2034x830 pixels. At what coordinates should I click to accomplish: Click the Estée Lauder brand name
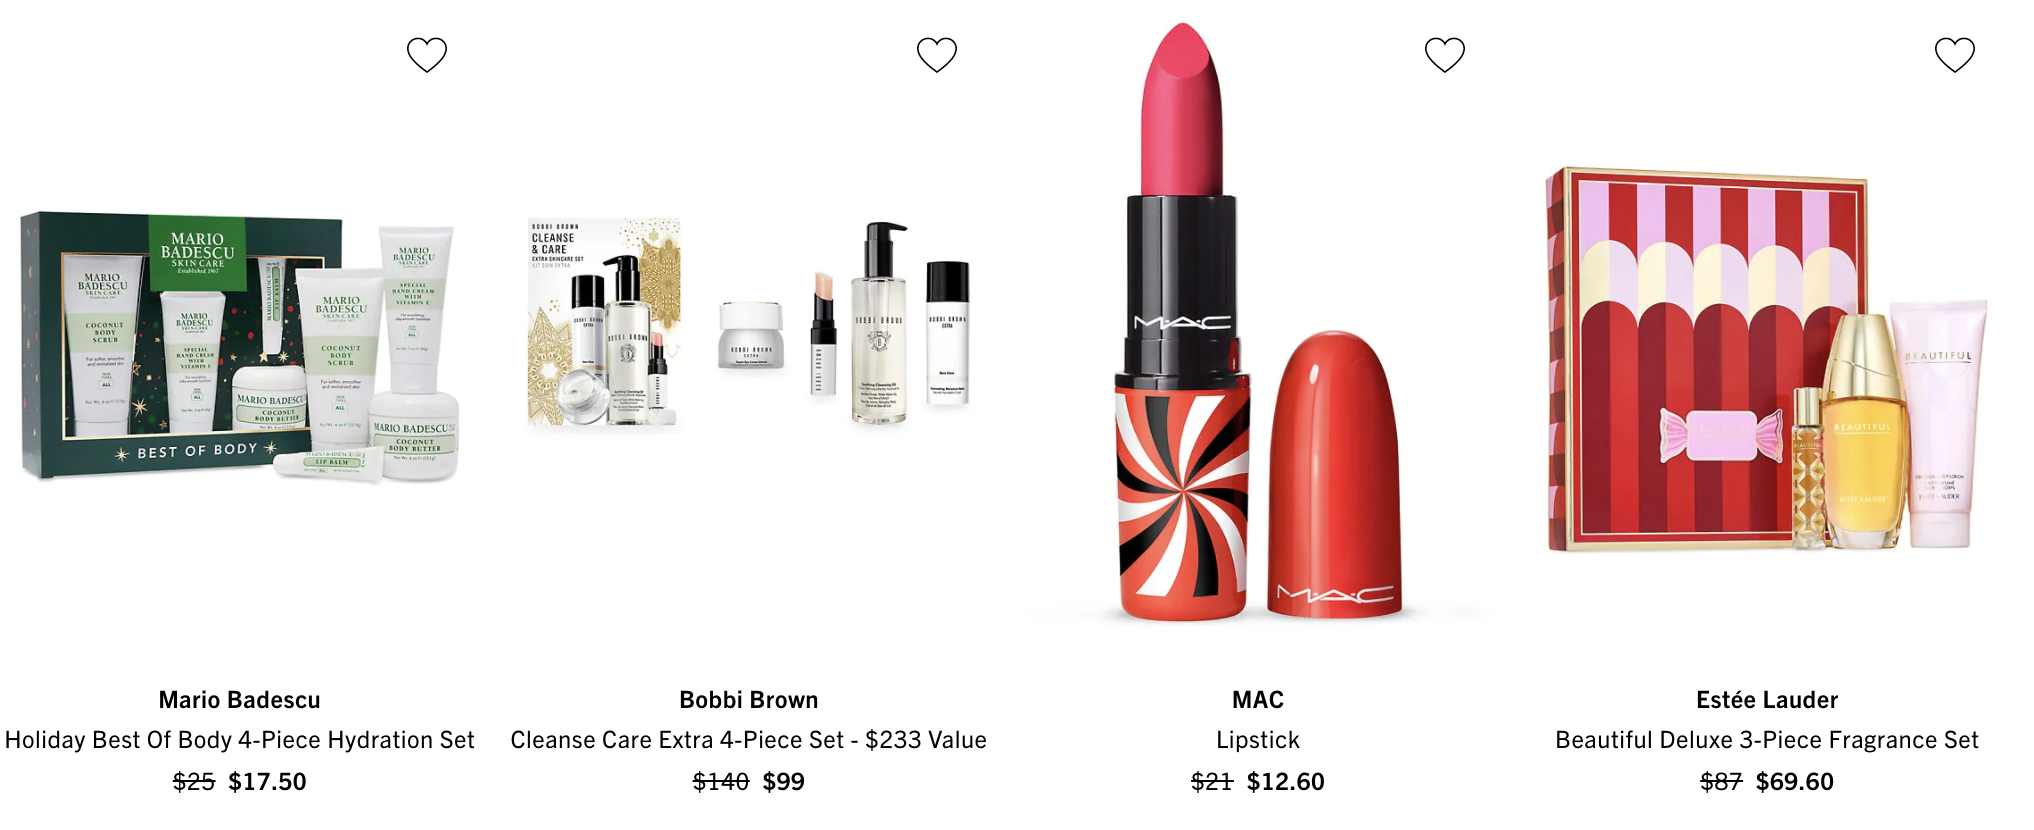tap(1767, 700)
